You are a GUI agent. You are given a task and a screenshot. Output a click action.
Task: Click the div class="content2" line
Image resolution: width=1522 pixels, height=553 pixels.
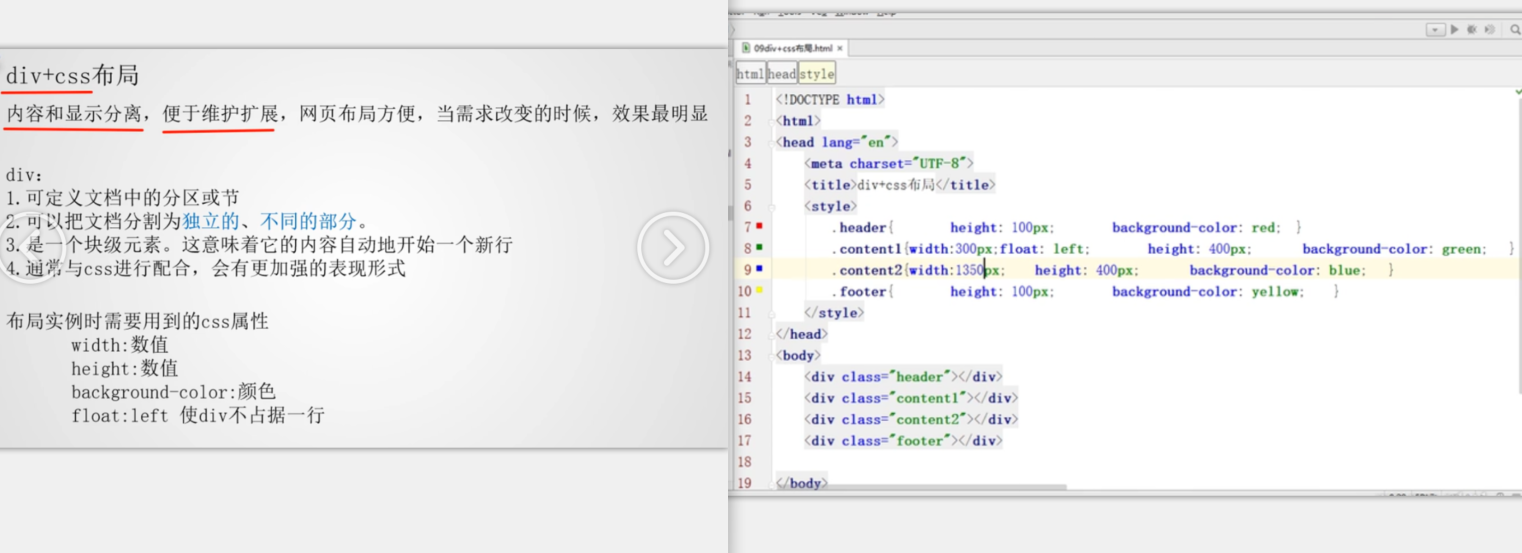(x=911, y=419)
